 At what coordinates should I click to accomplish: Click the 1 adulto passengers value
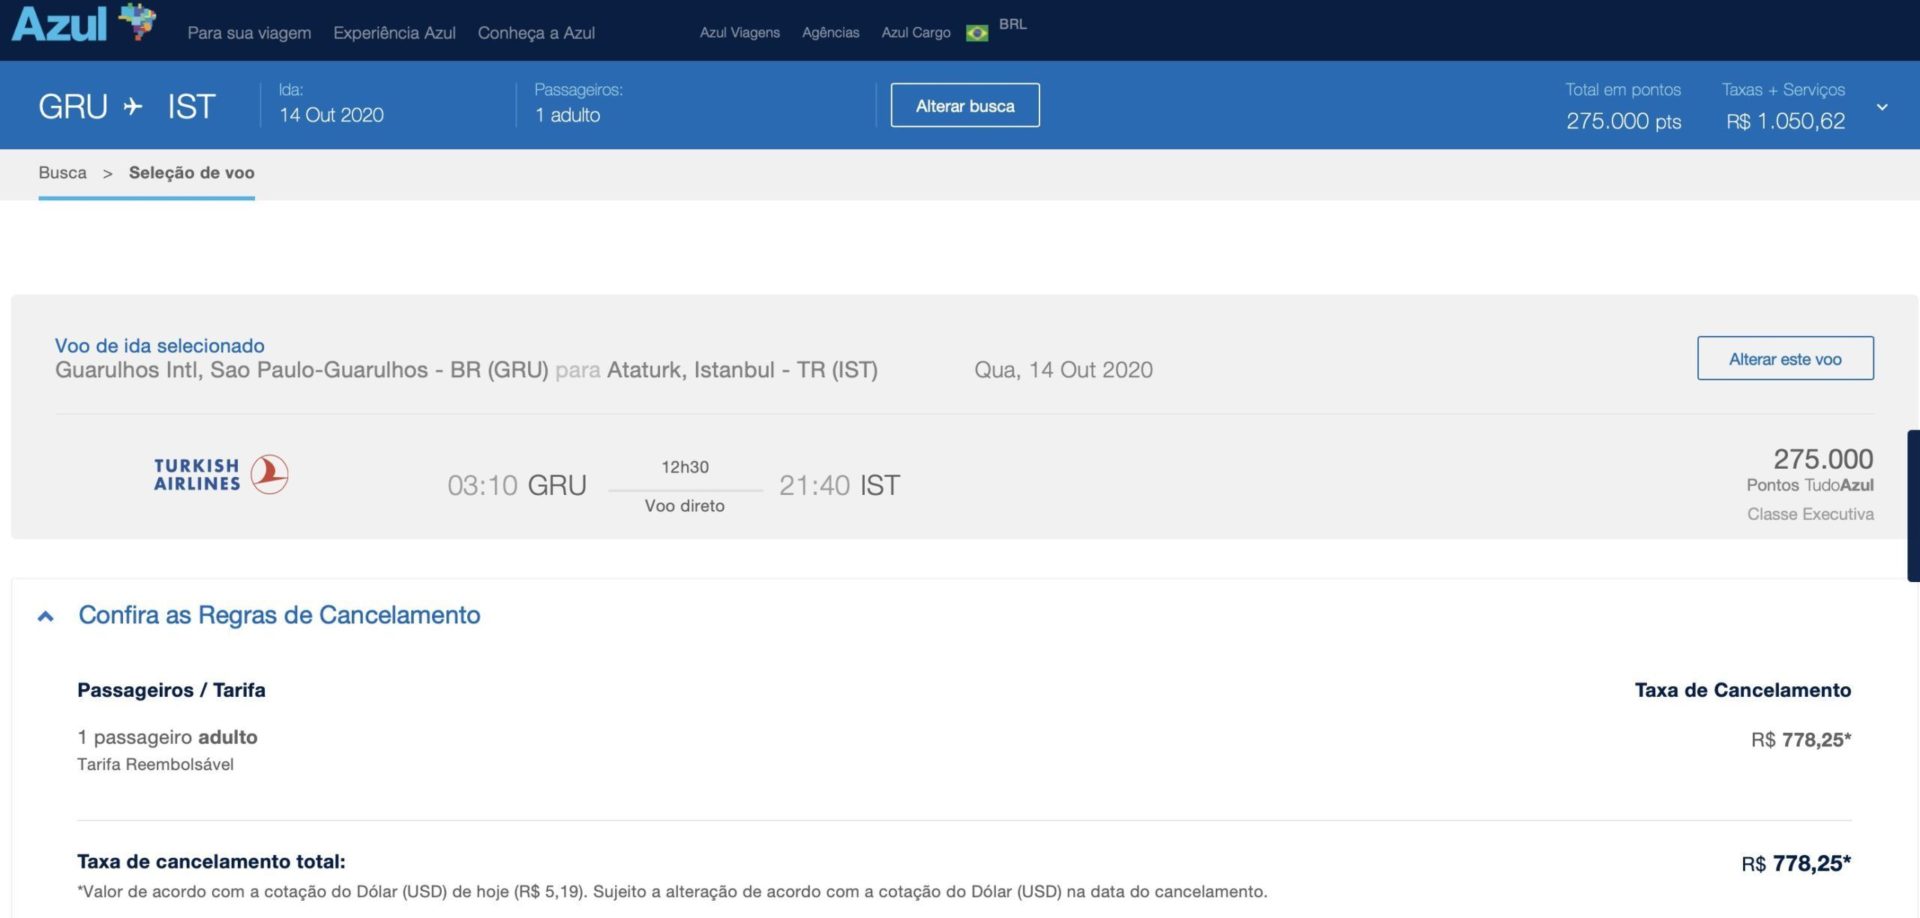(x=567, y=115)
